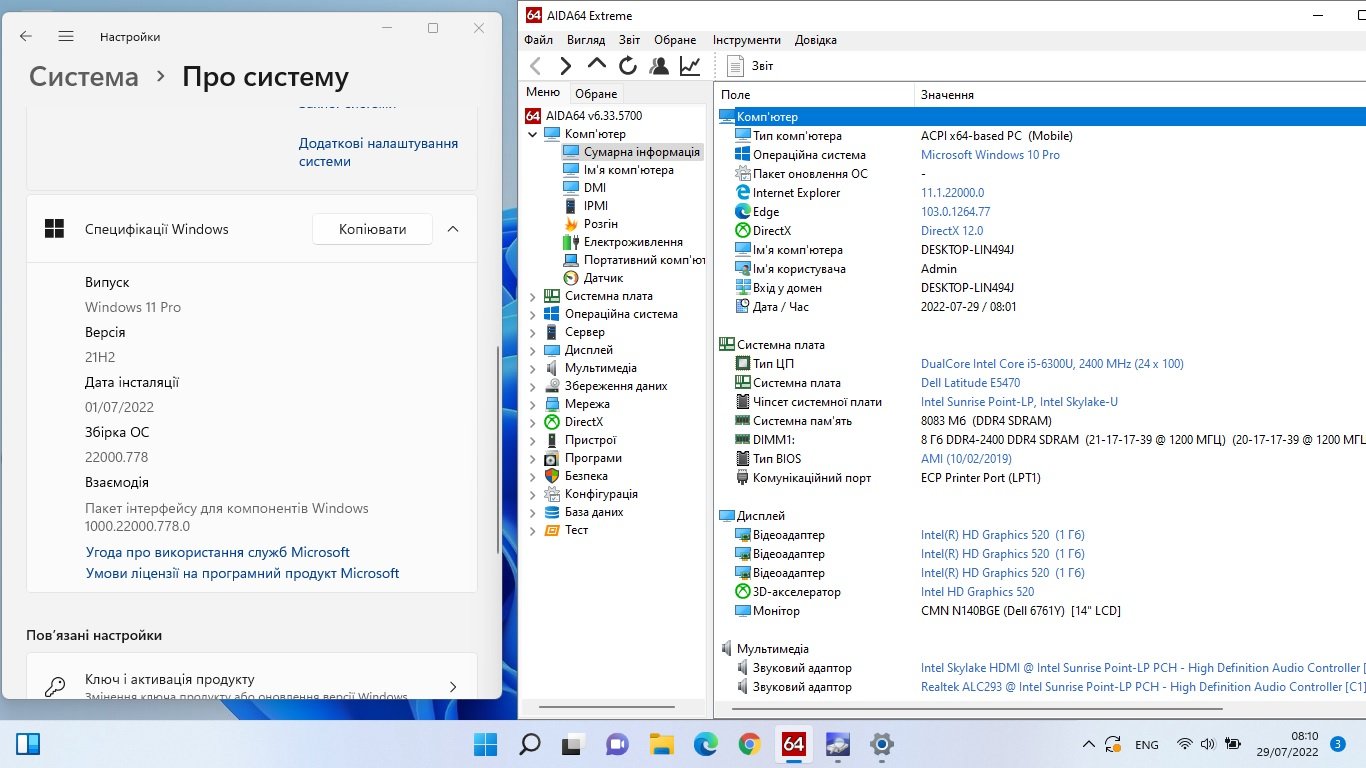Open the DirectX 12.0 value link
Screen dimensions: 1366x768
(952, 231)
